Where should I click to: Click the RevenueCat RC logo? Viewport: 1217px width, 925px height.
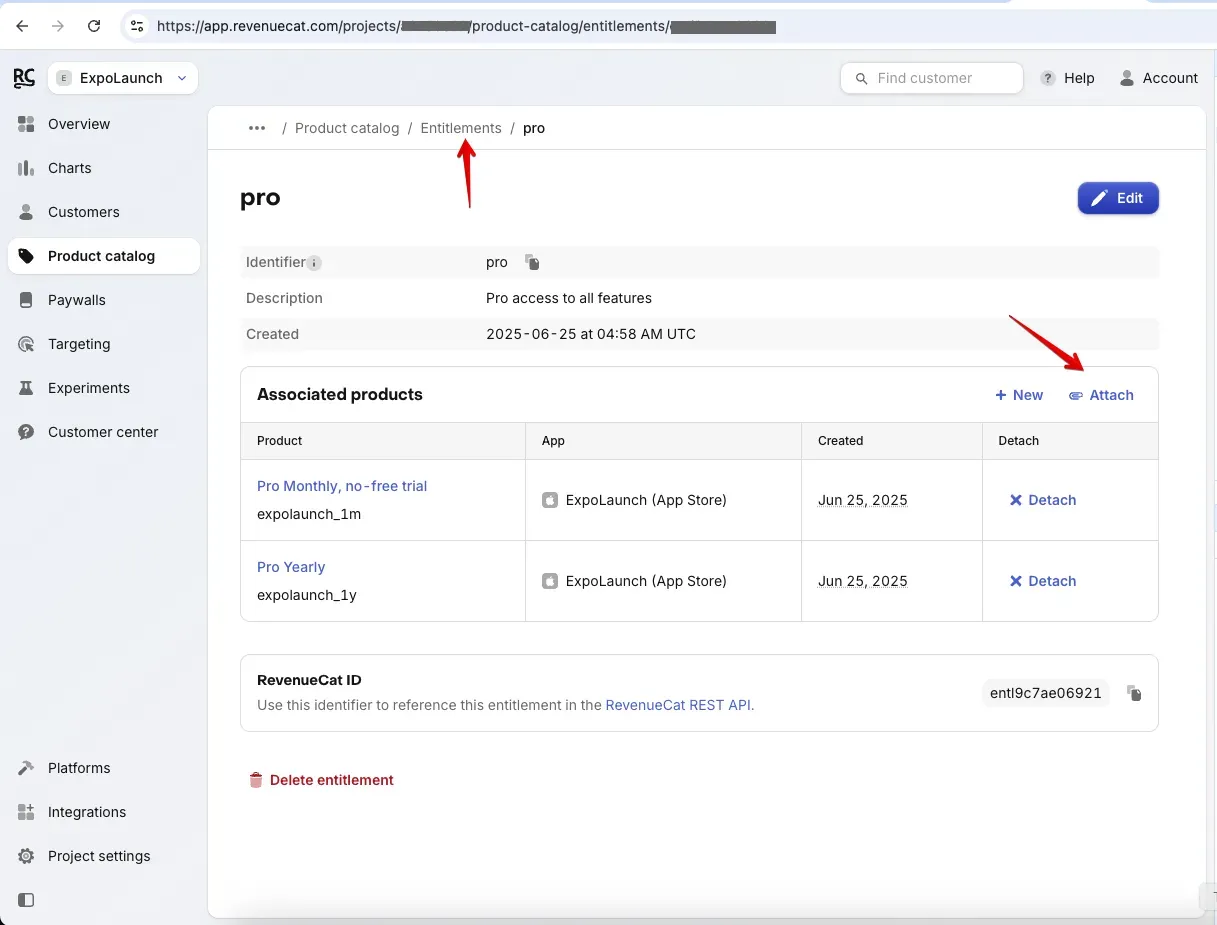(24, 78)
